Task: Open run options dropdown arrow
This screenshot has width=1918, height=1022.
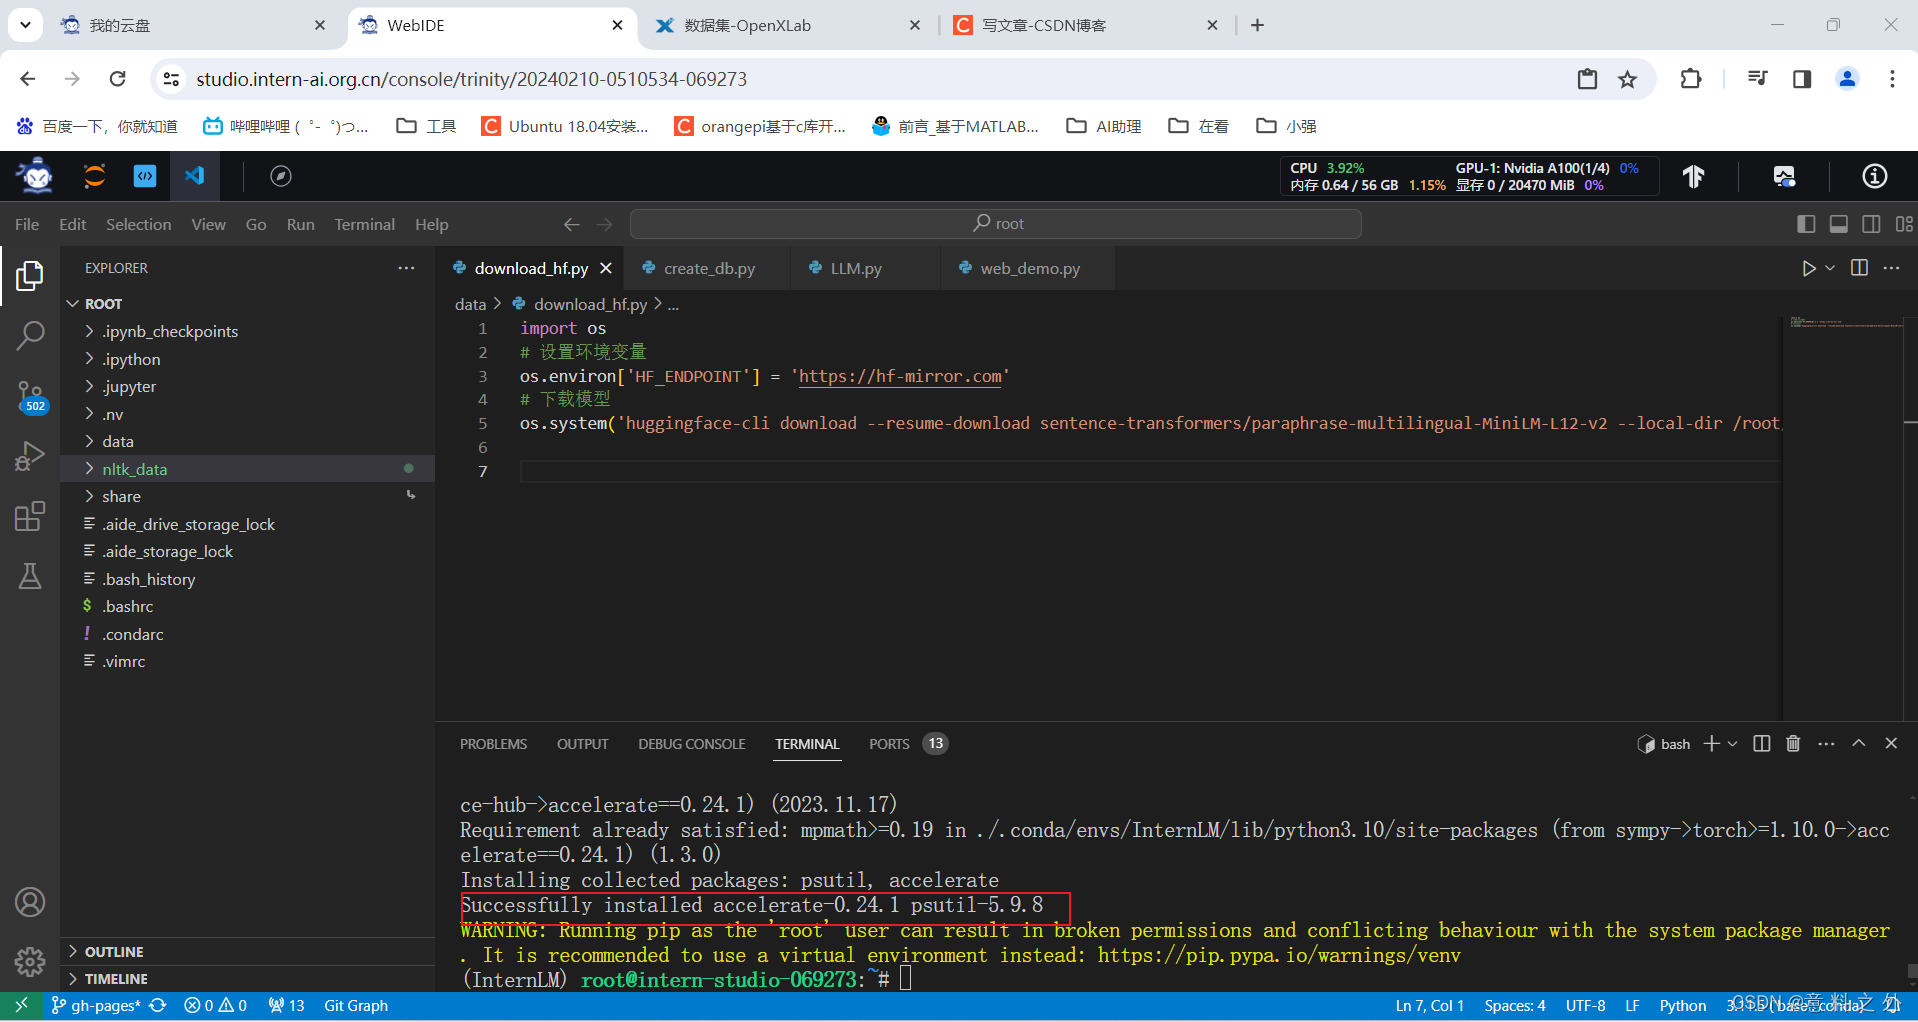Action: click(x=1830, y=268)
